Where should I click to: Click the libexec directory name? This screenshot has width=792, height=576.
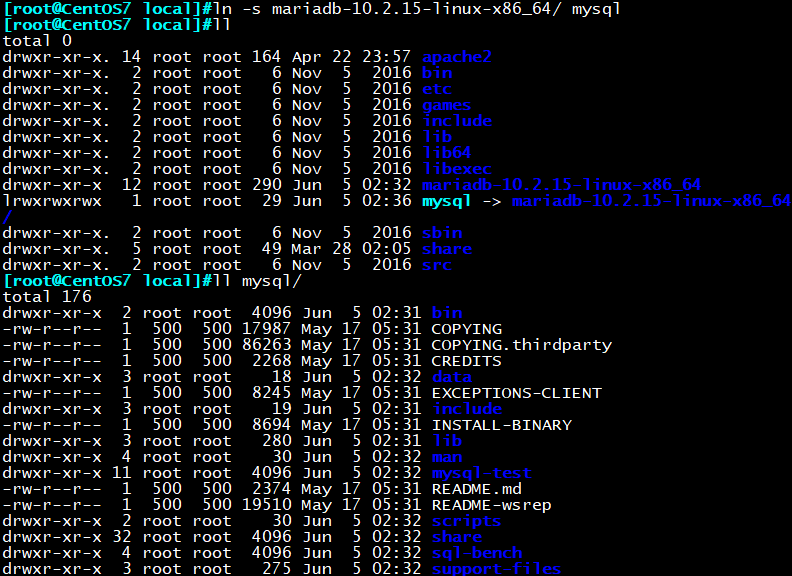[x=457, y=169]
